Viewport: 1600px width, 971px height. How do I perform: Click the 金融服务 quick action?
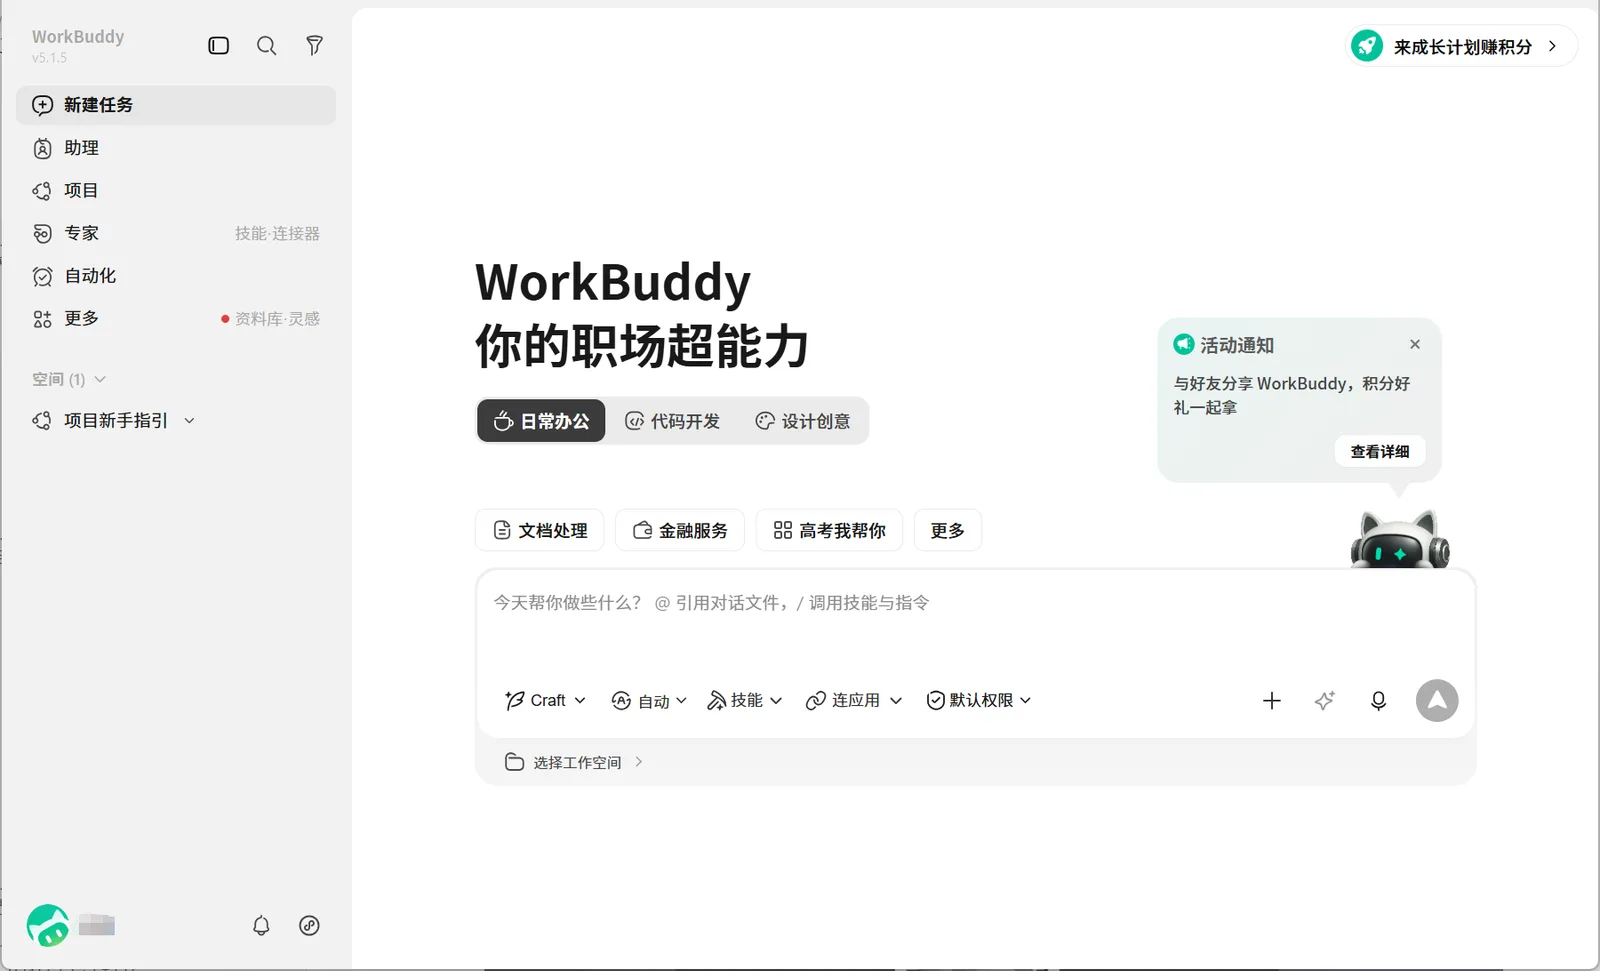[680, 530]
